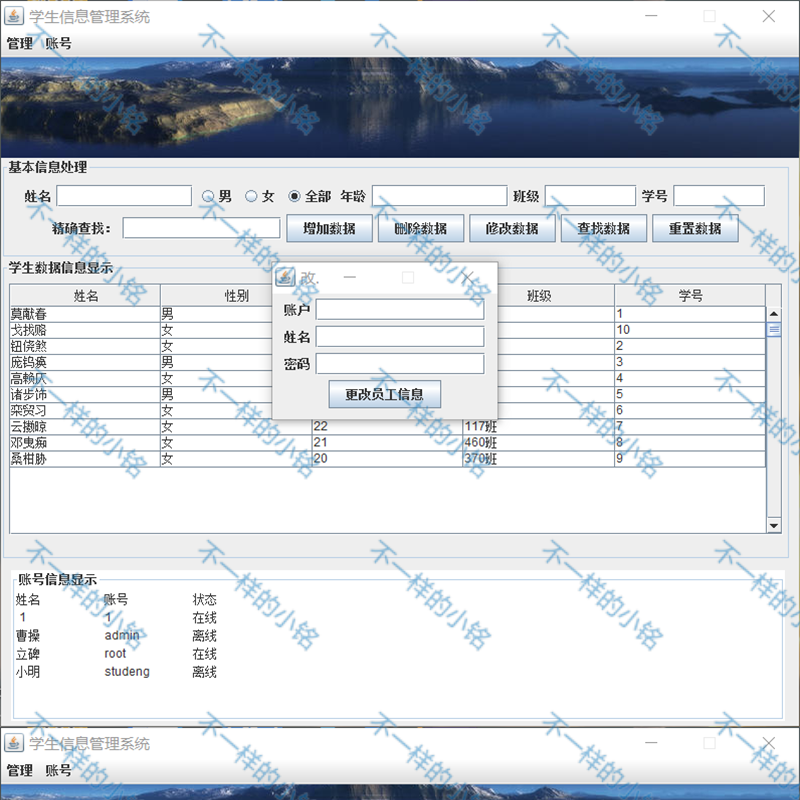Click the 学号 input field
Image resolution: width=800 pixels, height=800 pixels.
(x=719, y=196)
